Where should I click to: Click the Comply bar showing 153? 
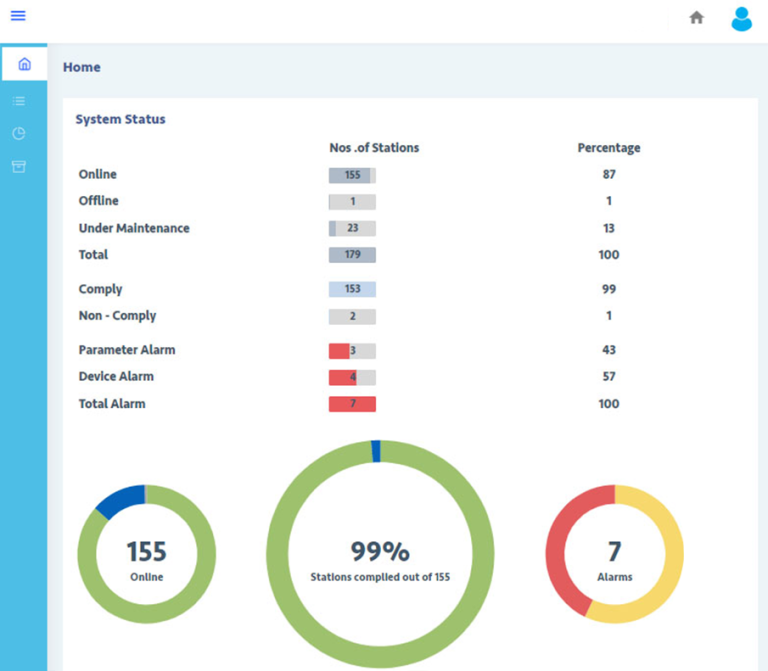(x=352, y=289)
